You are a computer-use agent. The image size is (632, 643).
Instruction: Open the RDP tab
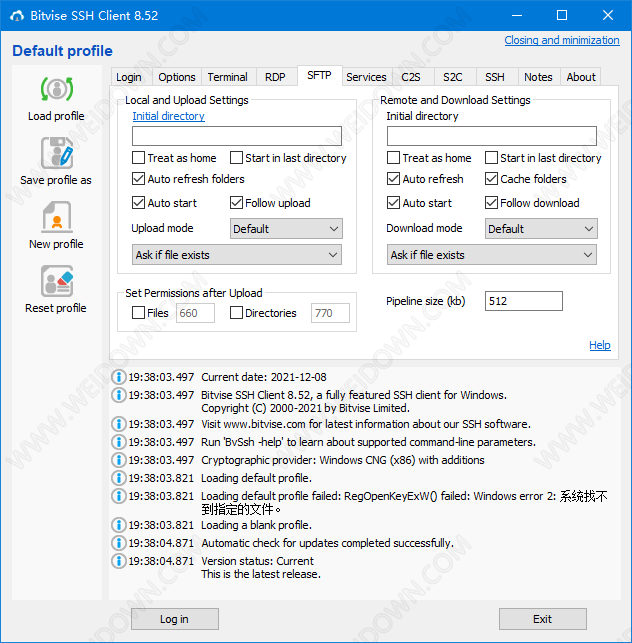275,77
